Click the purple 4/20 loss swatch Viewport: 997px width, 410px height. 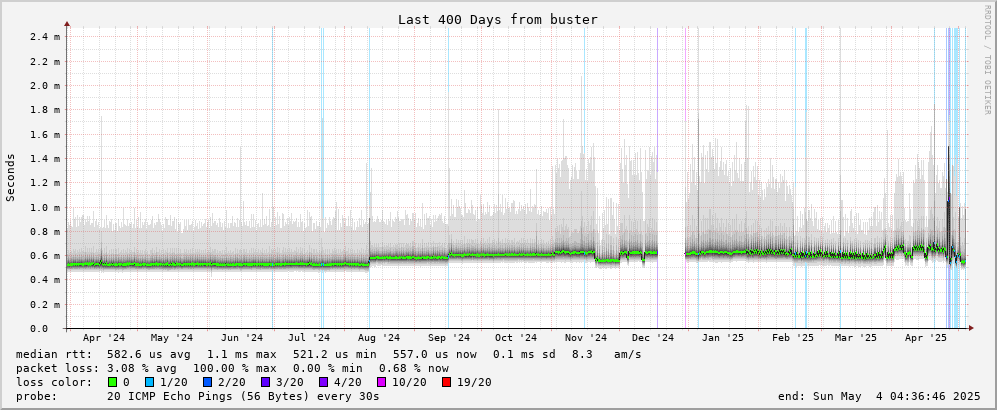[x=326, y=382]
